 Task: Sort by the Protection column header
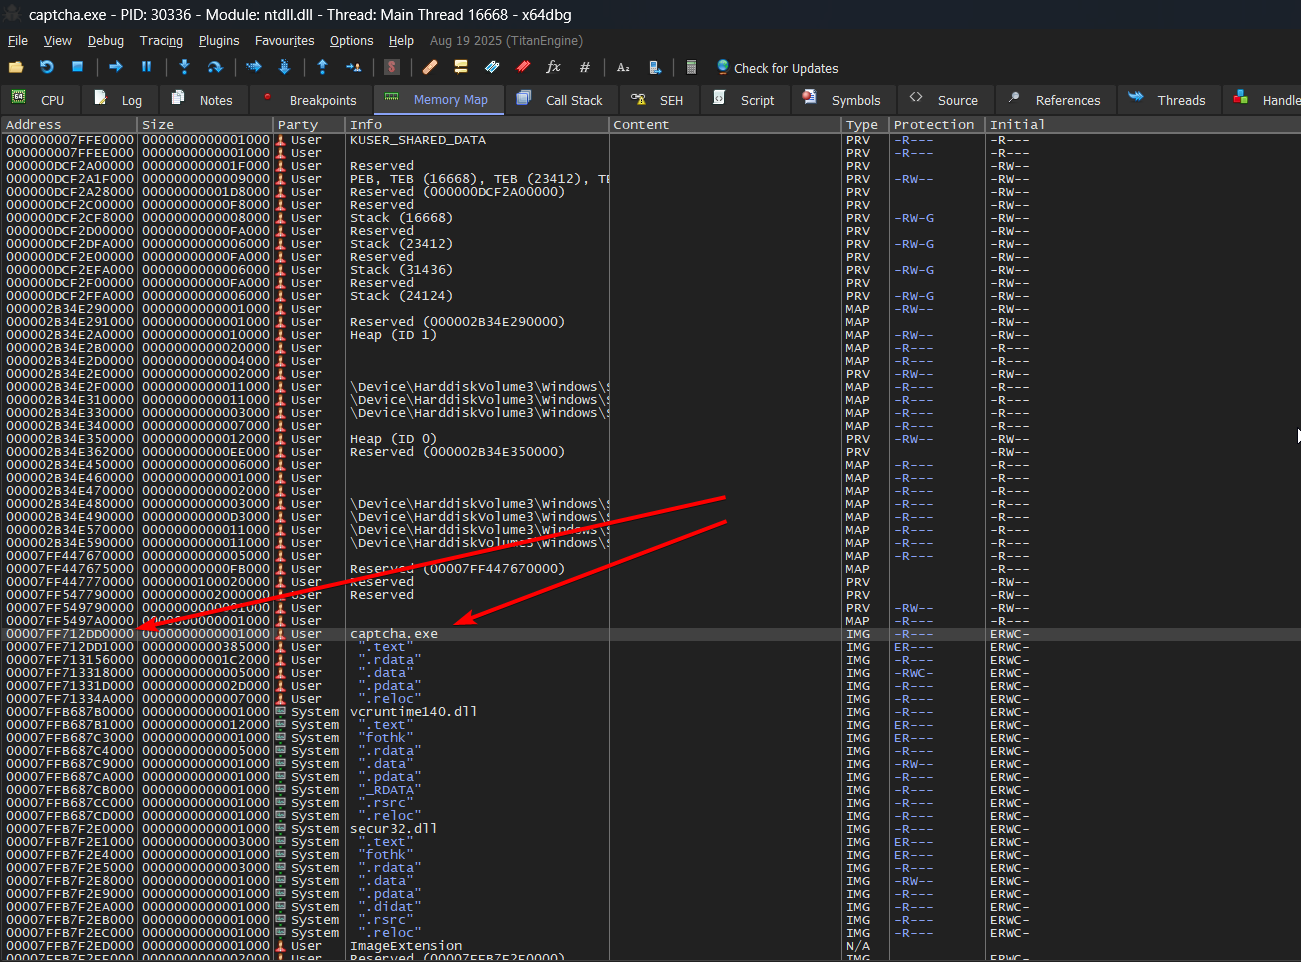click(933, 125)
